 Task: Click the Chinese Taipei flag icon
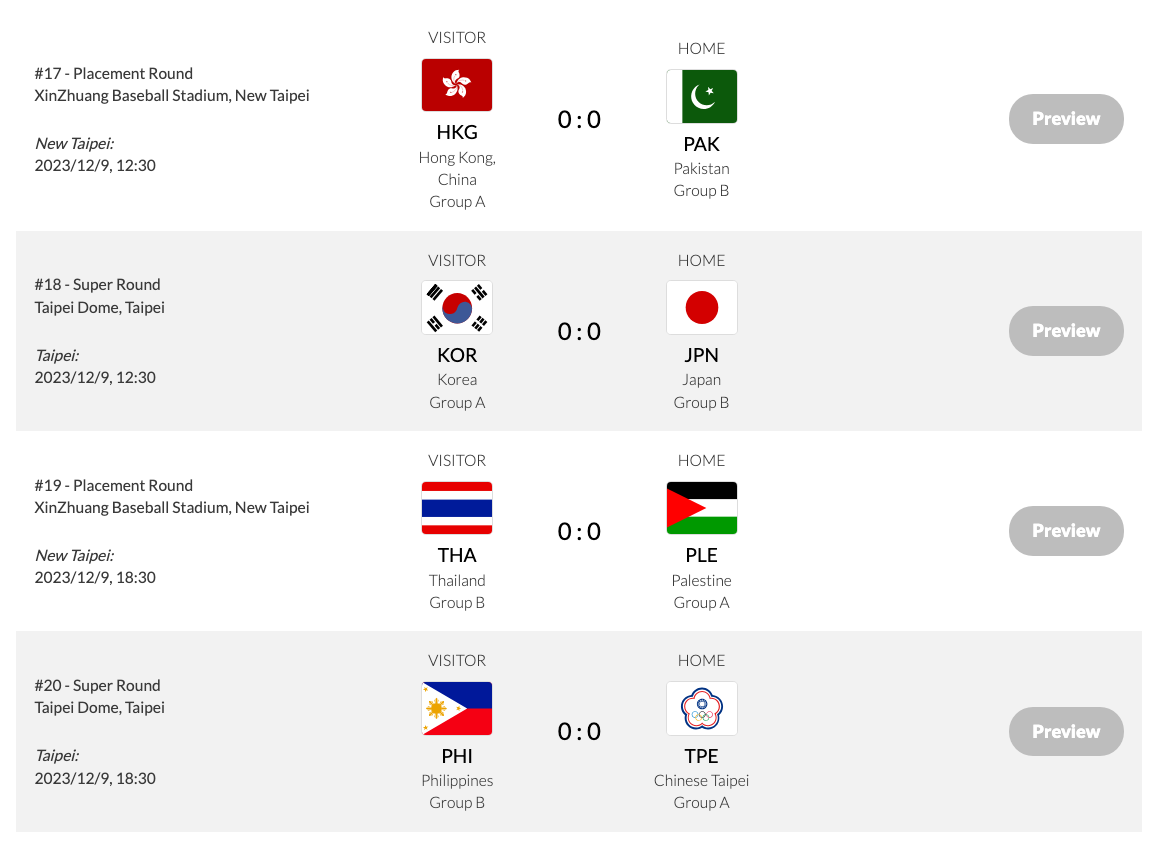[x=701, y=708]
